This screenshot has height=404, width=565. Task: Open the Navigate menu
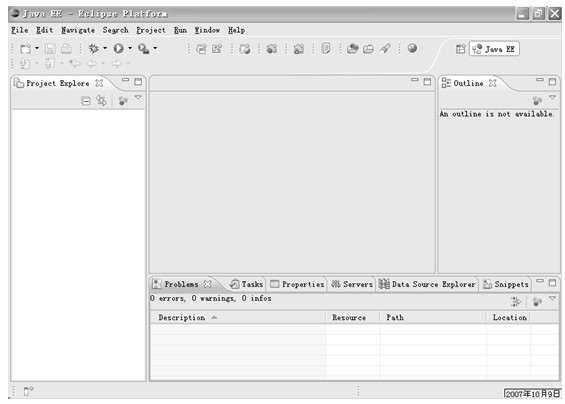coord(78,30)
